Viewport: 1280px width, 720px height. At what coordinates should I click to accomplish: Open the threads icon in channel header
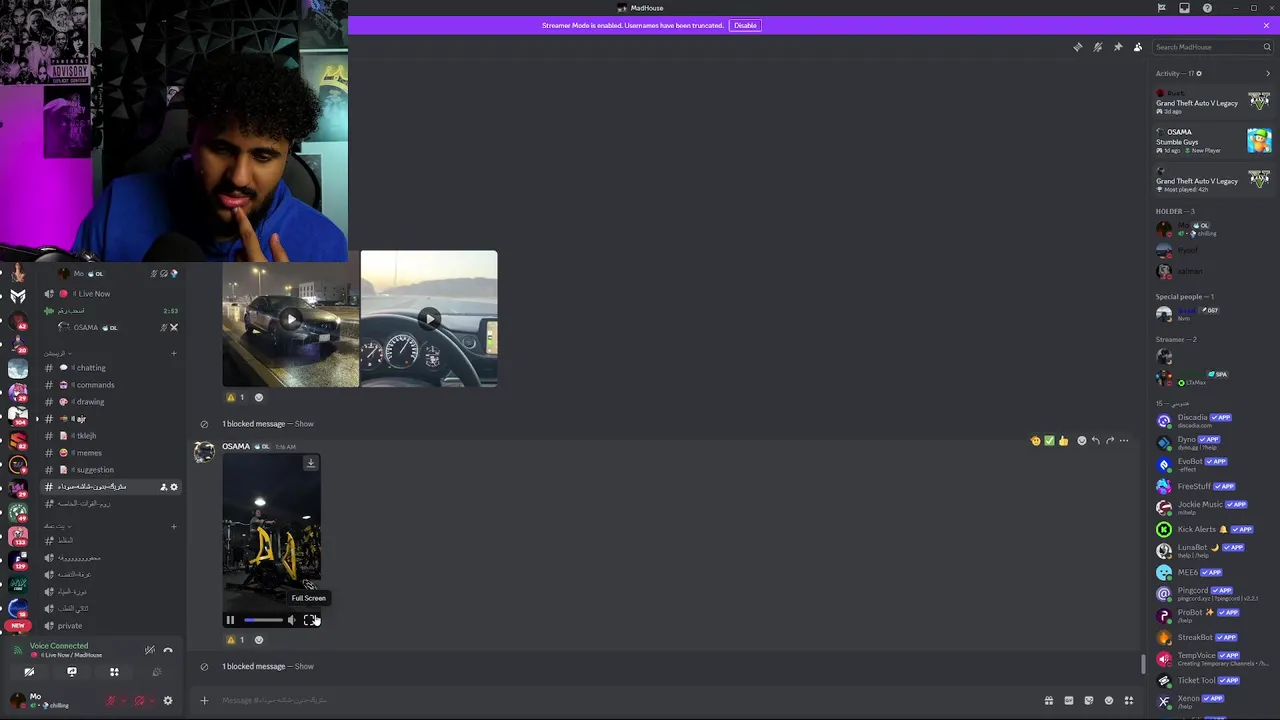tap(1078, 47)
